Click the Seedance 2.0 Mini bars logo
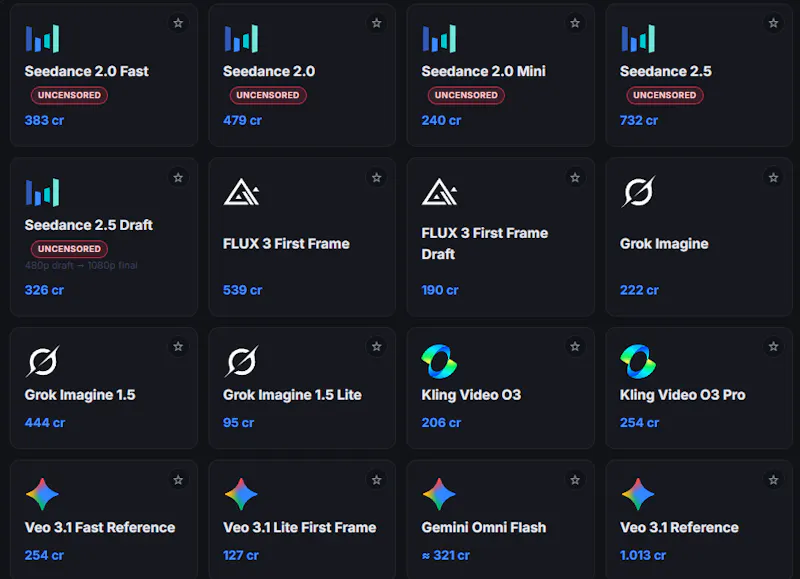This screenshot has width=800, height=579. point(439,38)
